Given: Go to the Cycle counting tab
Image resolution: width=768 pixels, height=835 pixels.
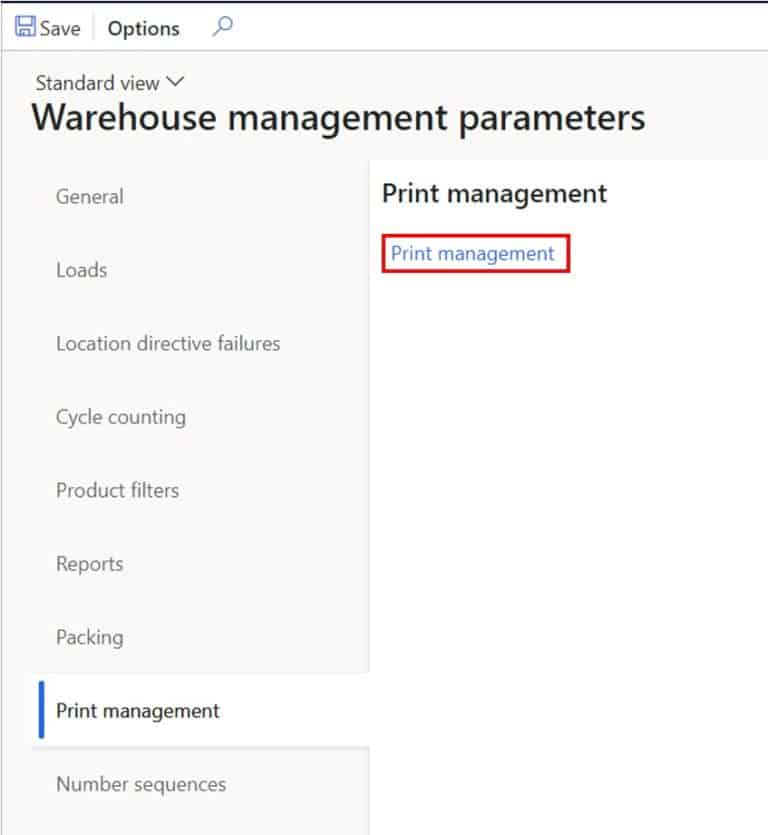Looking at the screenshot, I should [x=121, y=417].
